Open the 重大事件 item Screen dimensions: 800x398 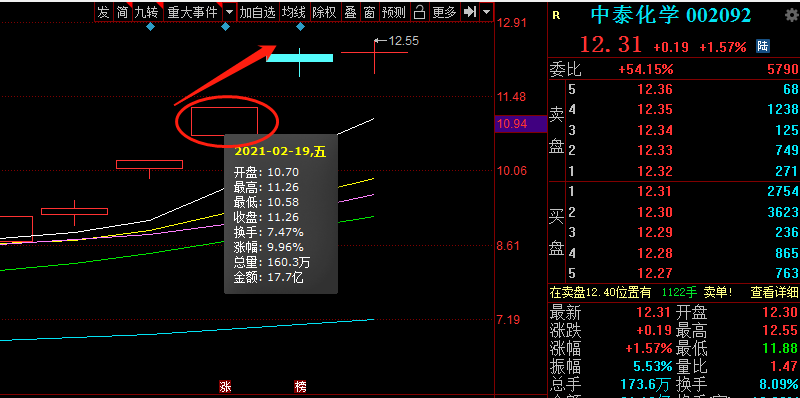click(192, 12)
